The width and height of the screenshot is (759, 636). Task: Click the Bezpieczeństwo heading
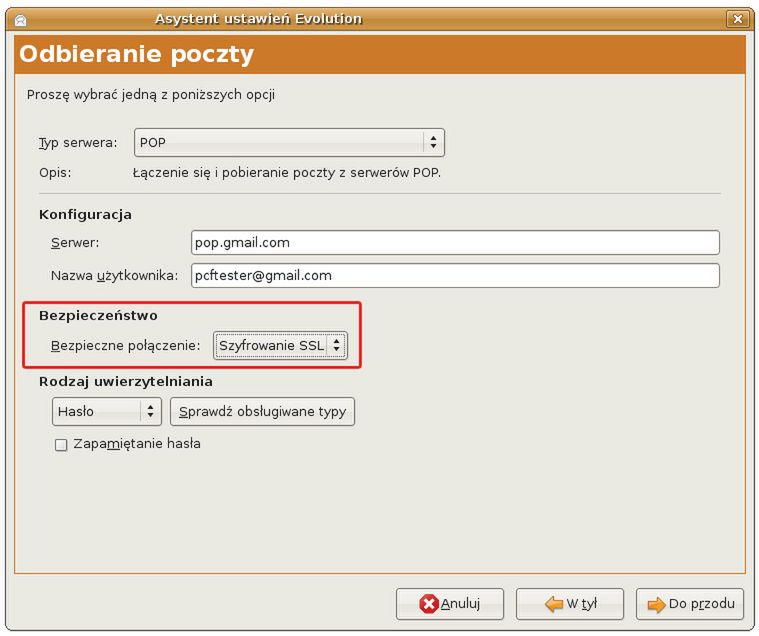pos(98,316)
